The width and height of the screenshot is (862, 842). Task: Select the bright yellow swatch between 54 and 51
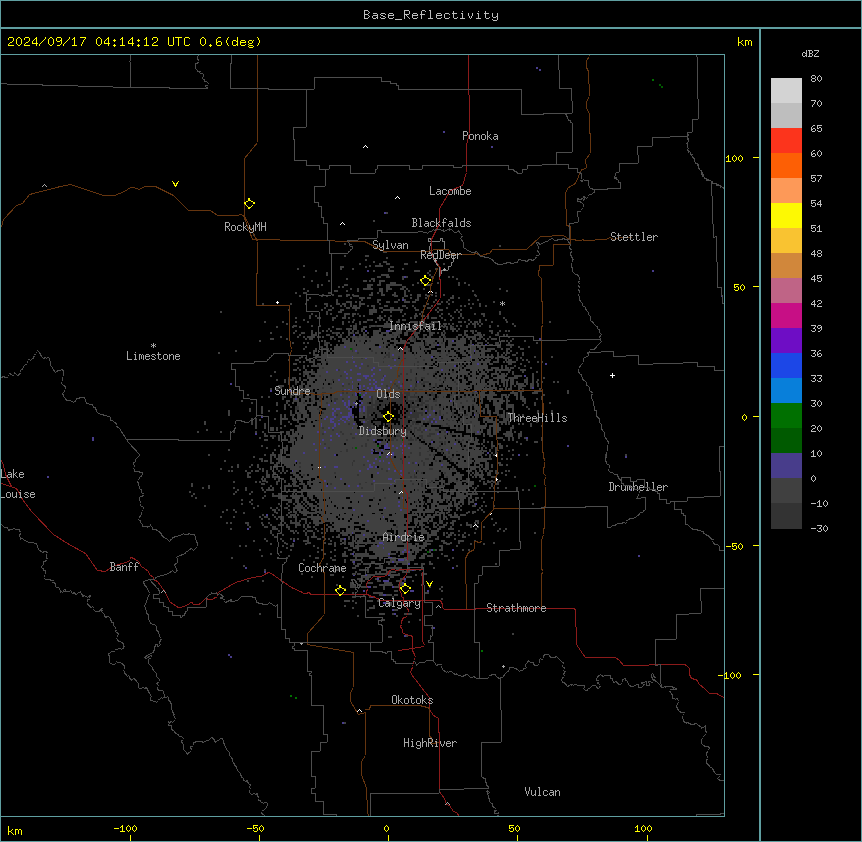tap(786, 215)
